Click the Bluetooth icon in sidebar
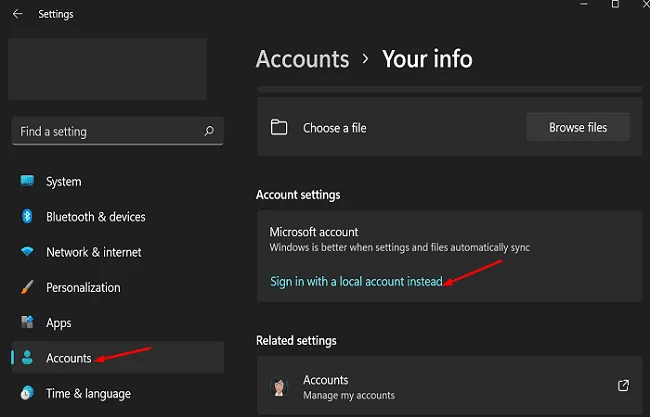Screen dimensions: 650x417 click(27, 216)
